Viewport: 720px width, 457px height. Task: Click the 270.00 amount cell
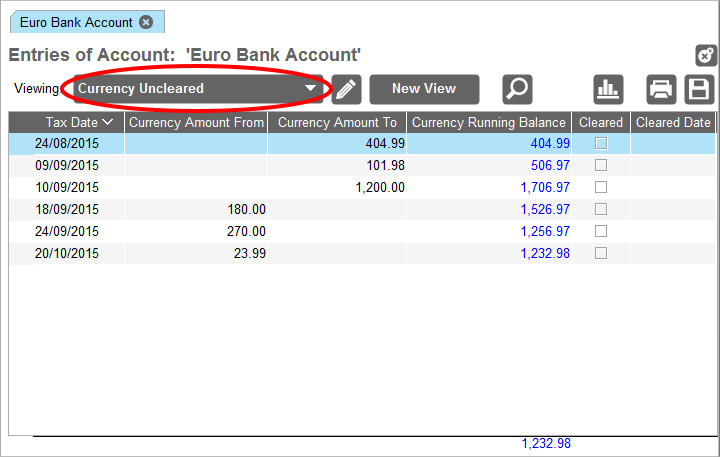coord(196,231)
